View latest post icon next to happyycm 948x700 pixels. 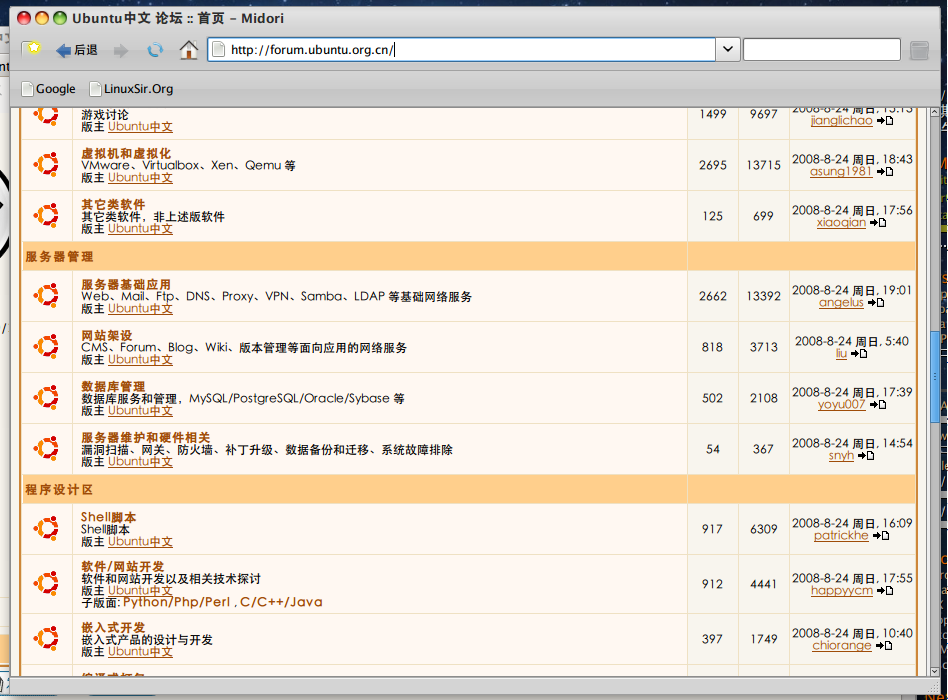coord(885,591)
